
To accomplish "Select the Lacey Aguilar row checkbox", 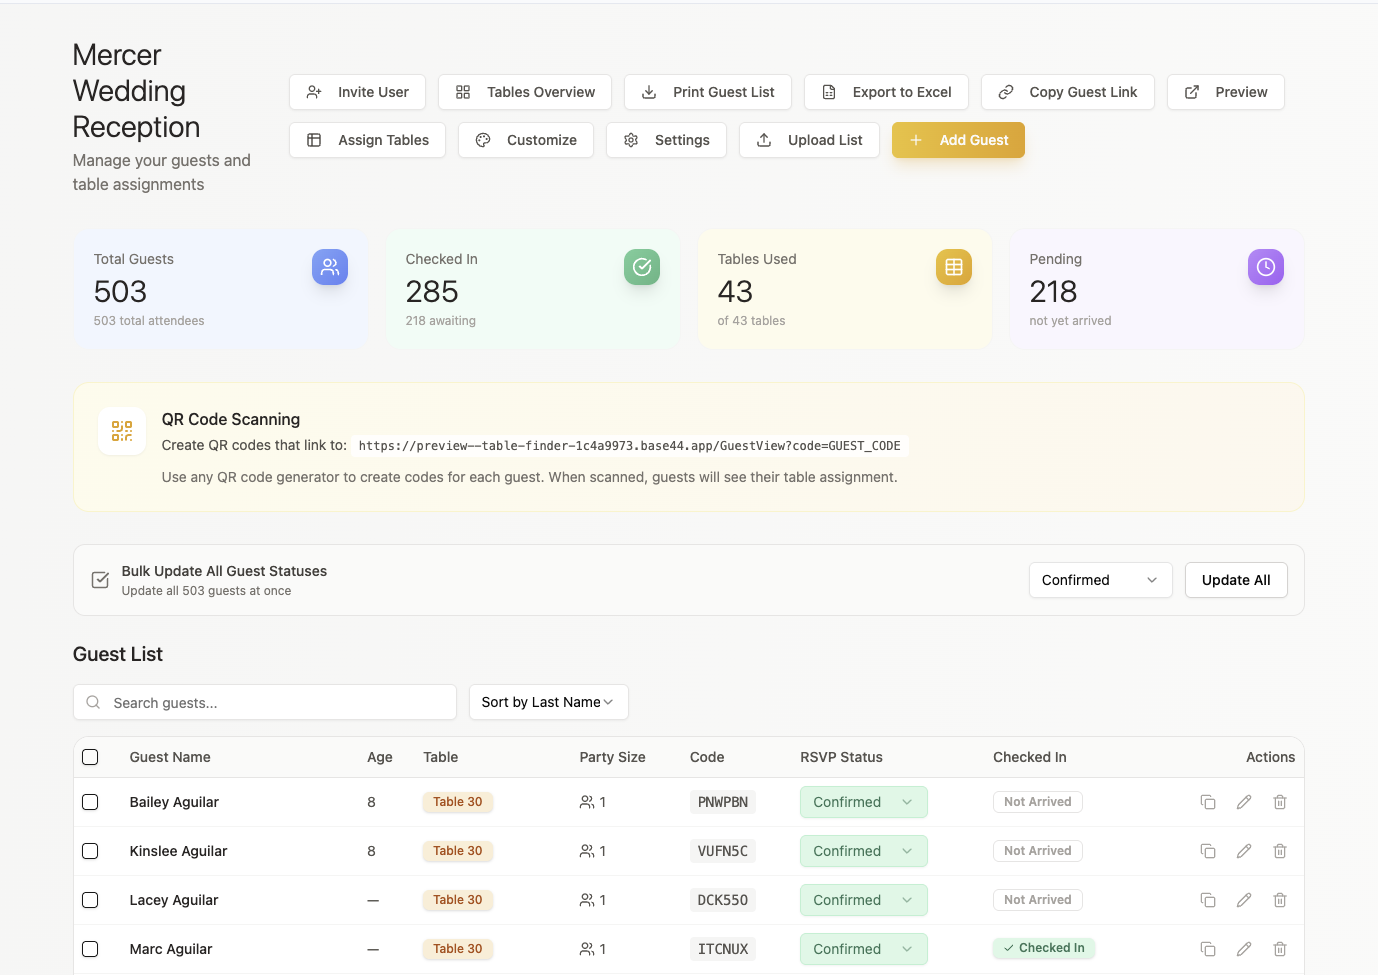I will tap(90, 900).
